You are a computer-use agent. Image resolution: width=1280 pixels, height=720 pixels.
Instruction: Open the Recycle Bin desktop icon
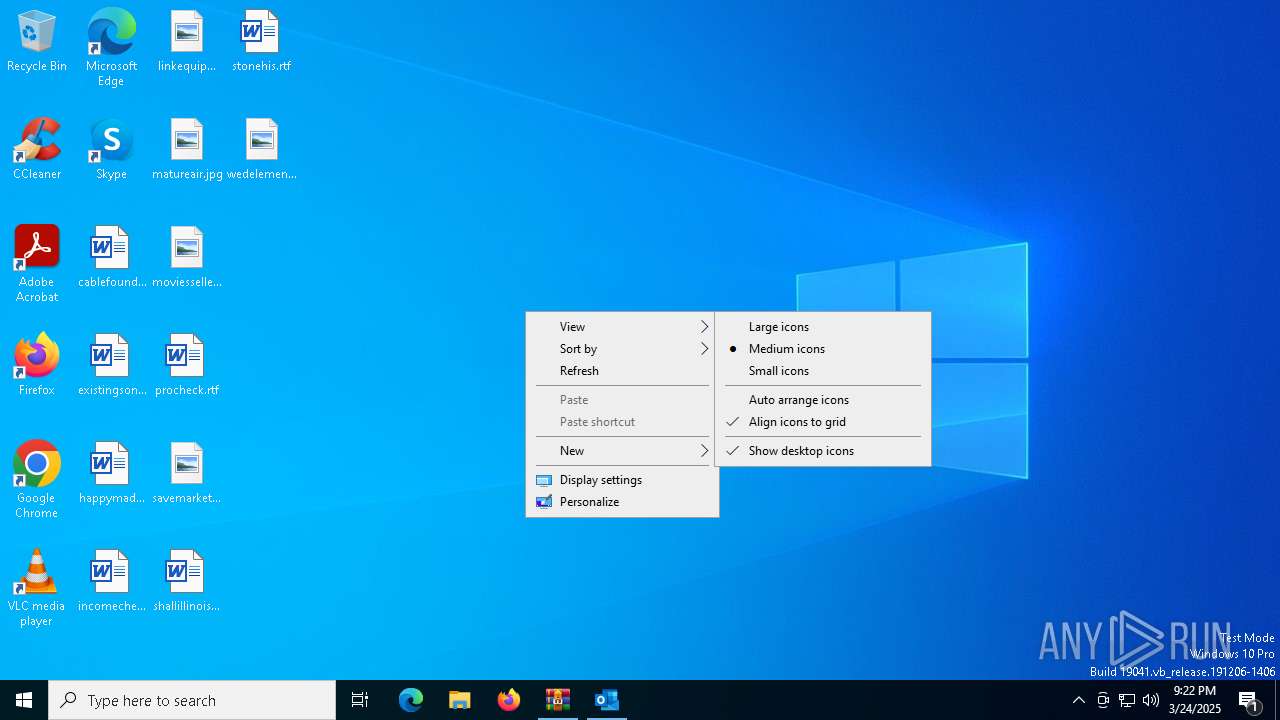[37, 41]
